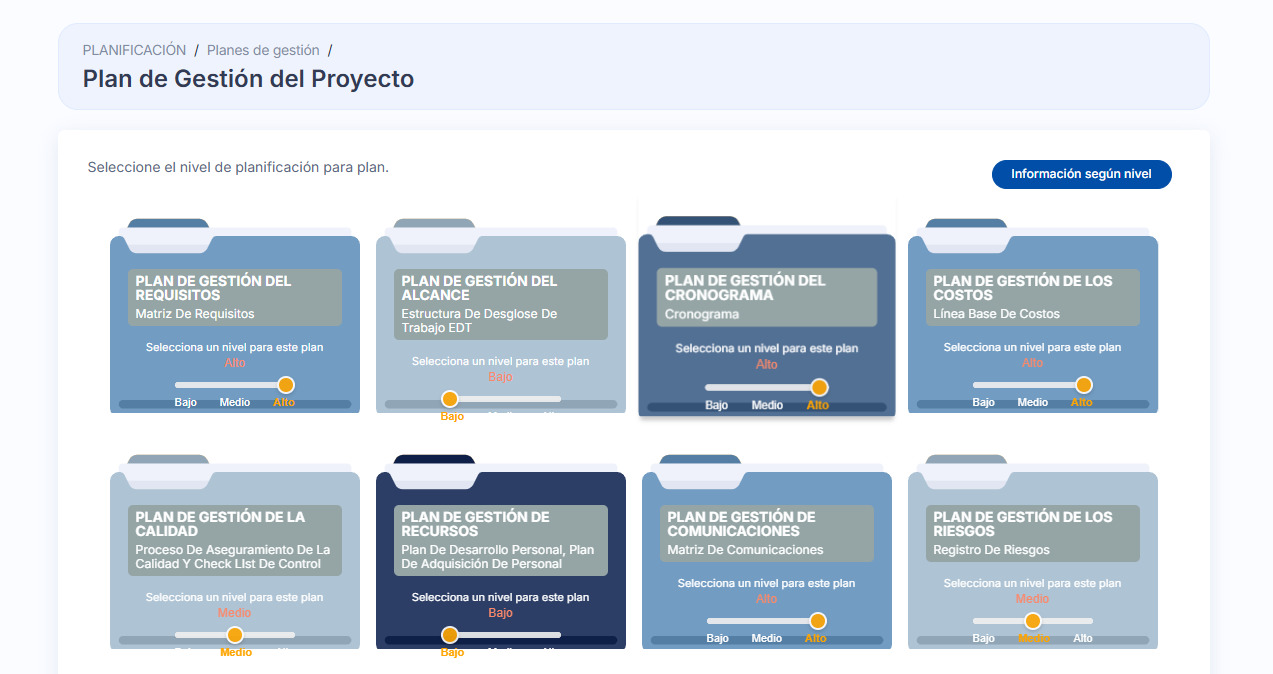Screen dimensions: 1273x674
Task: Click the Cronograma subtitle in schedule card
Action: point(702,315)
